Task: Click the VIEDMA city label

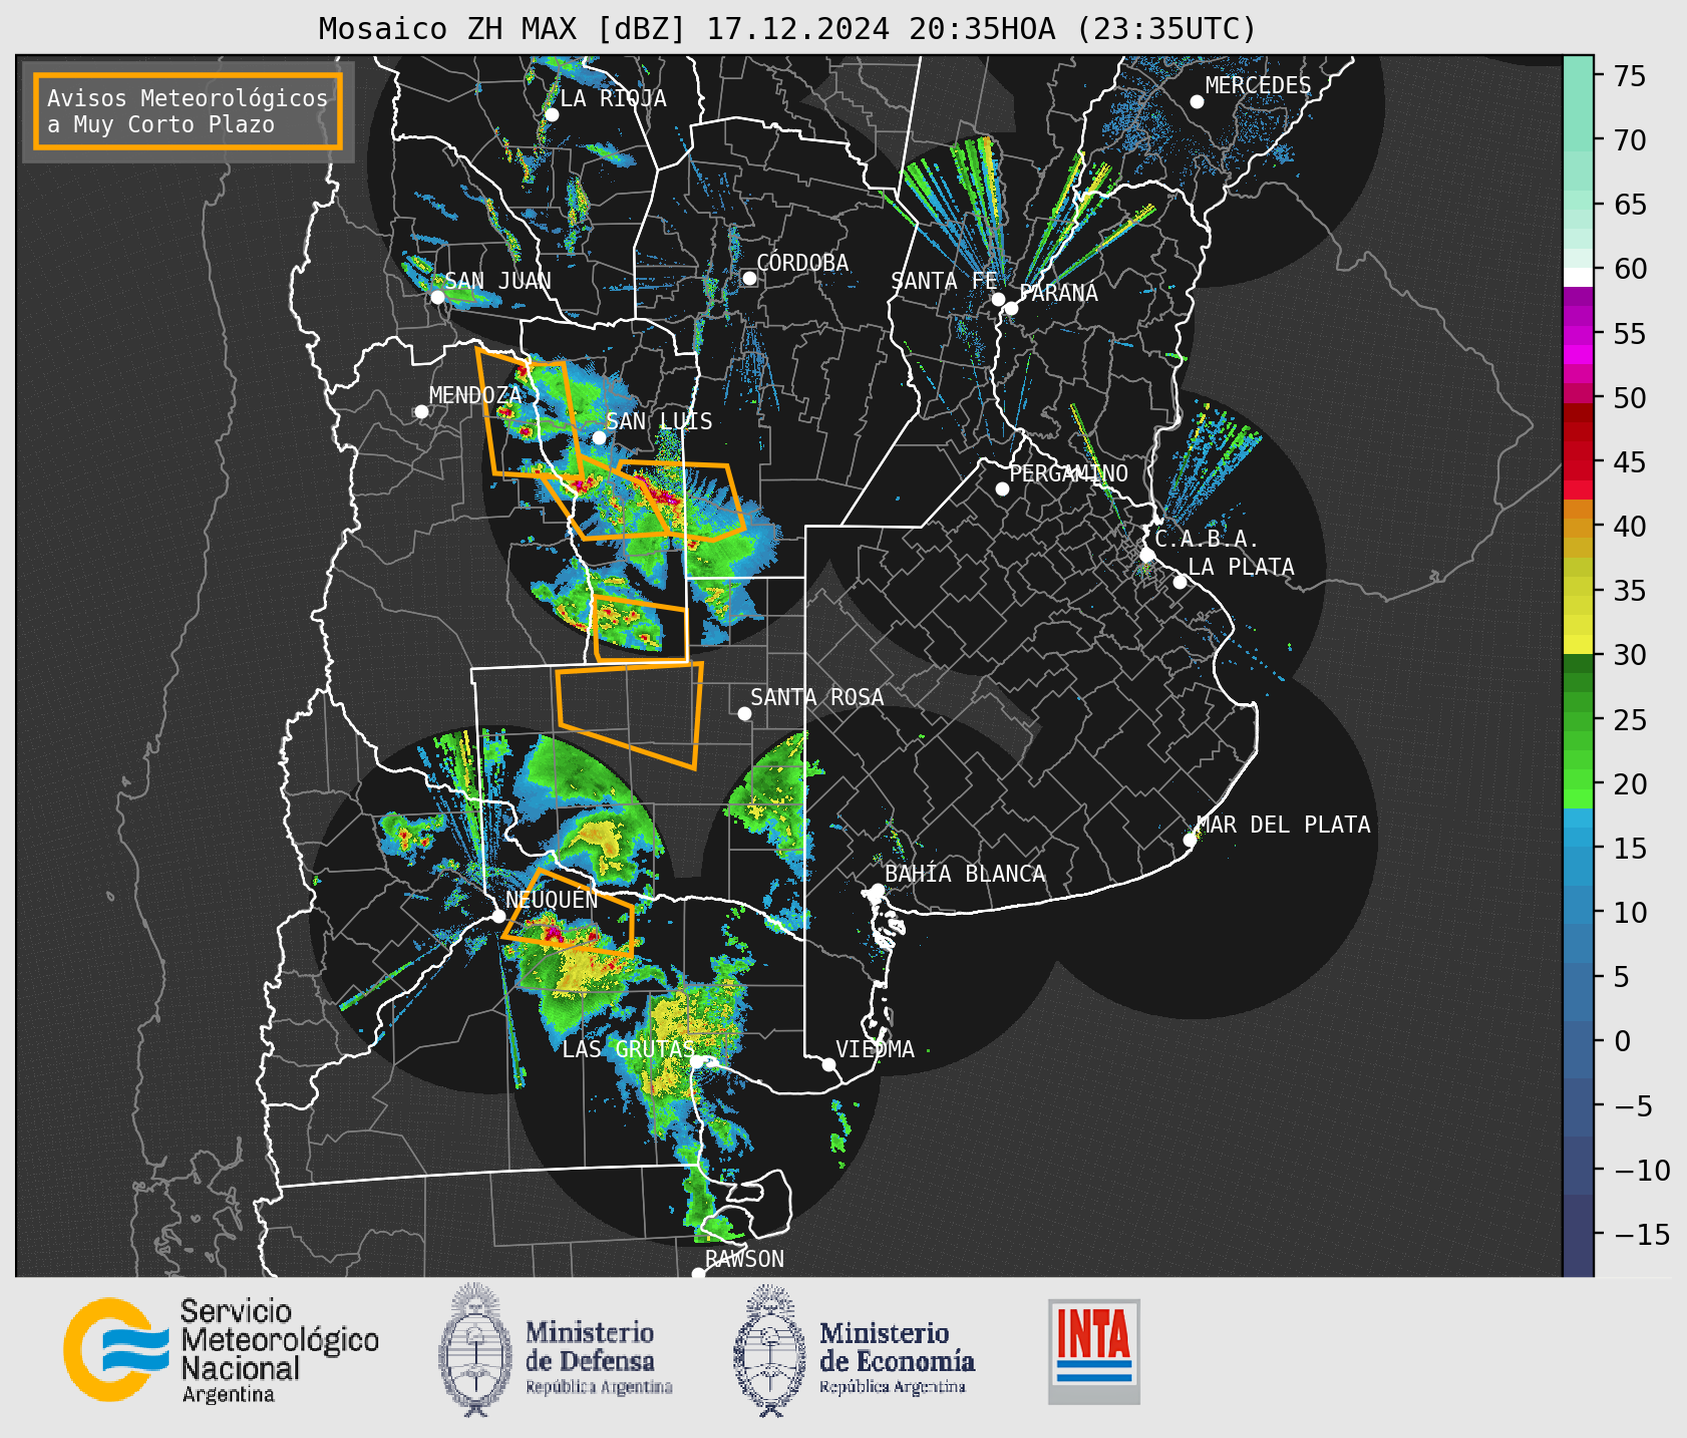Action: (x=875, y=1049)
